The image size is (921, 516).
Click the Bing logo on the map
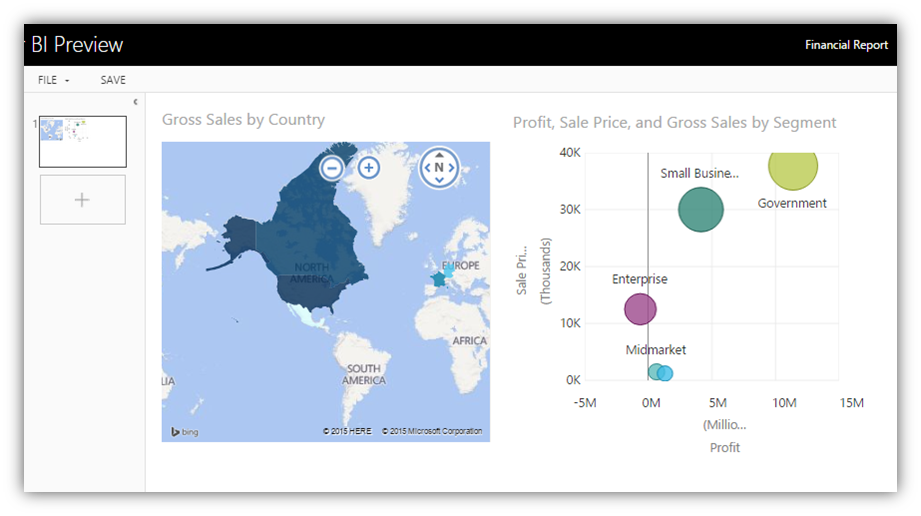tap(184, 431)
